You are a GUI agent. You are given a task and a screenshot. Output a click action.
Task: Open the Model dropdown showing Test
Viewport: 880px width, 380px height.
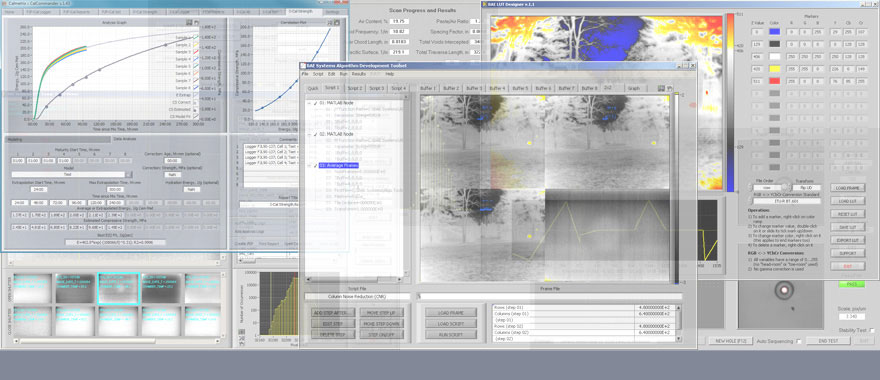(129, 175)
